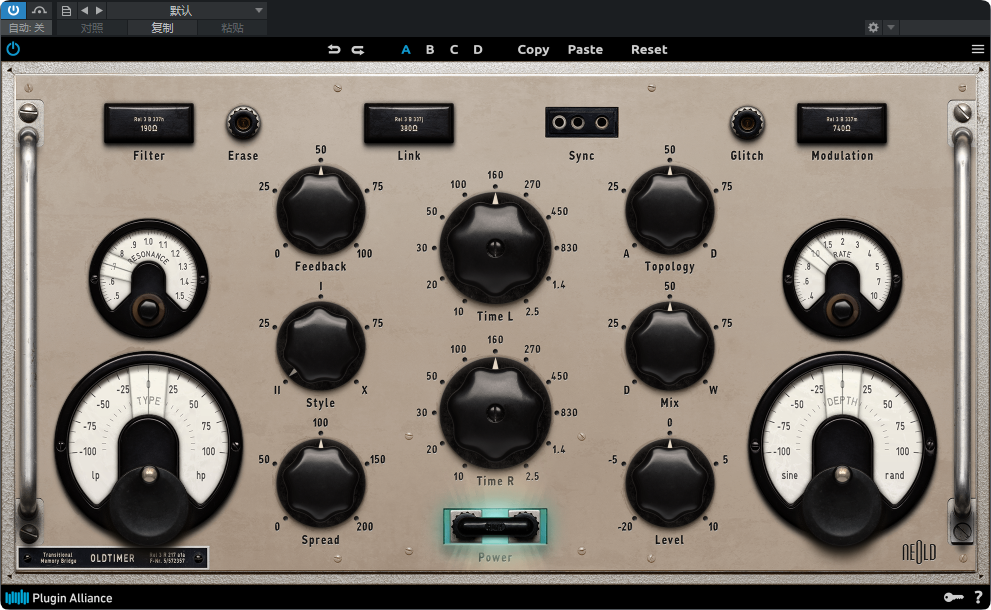Click the Feedback knob
Viewport: 991px width, 610px height.
pyautogui.click(x=320, y=210)
